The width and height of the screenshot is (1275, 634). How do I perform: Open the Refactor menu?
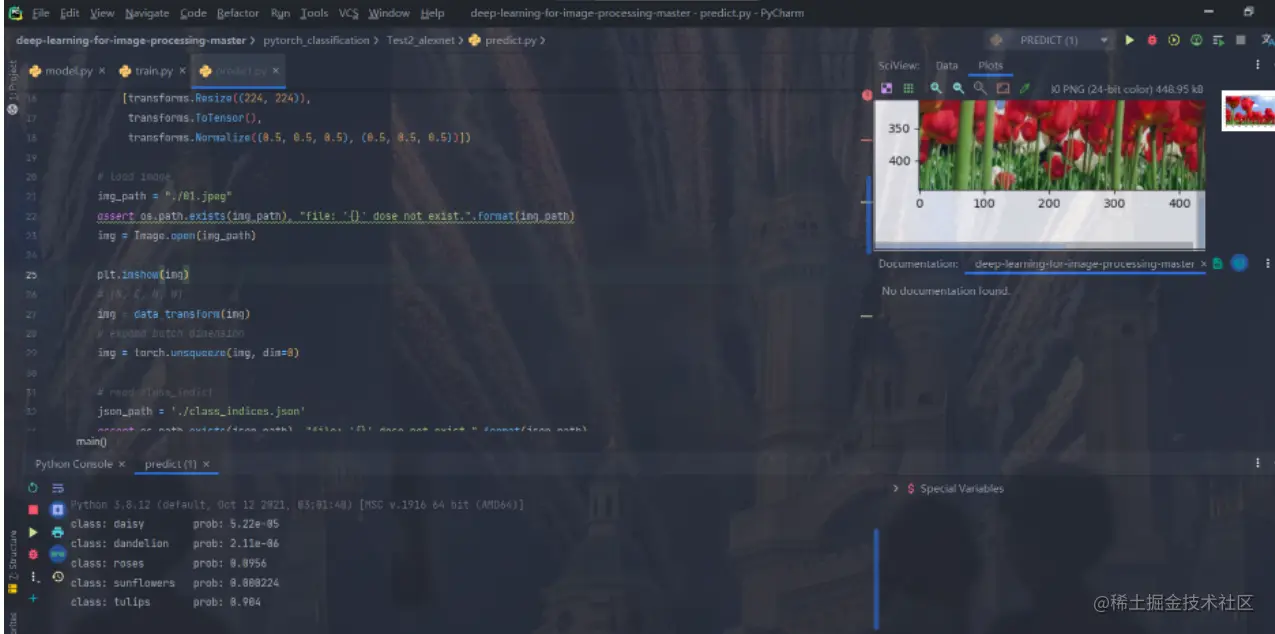tap(238, 13)
